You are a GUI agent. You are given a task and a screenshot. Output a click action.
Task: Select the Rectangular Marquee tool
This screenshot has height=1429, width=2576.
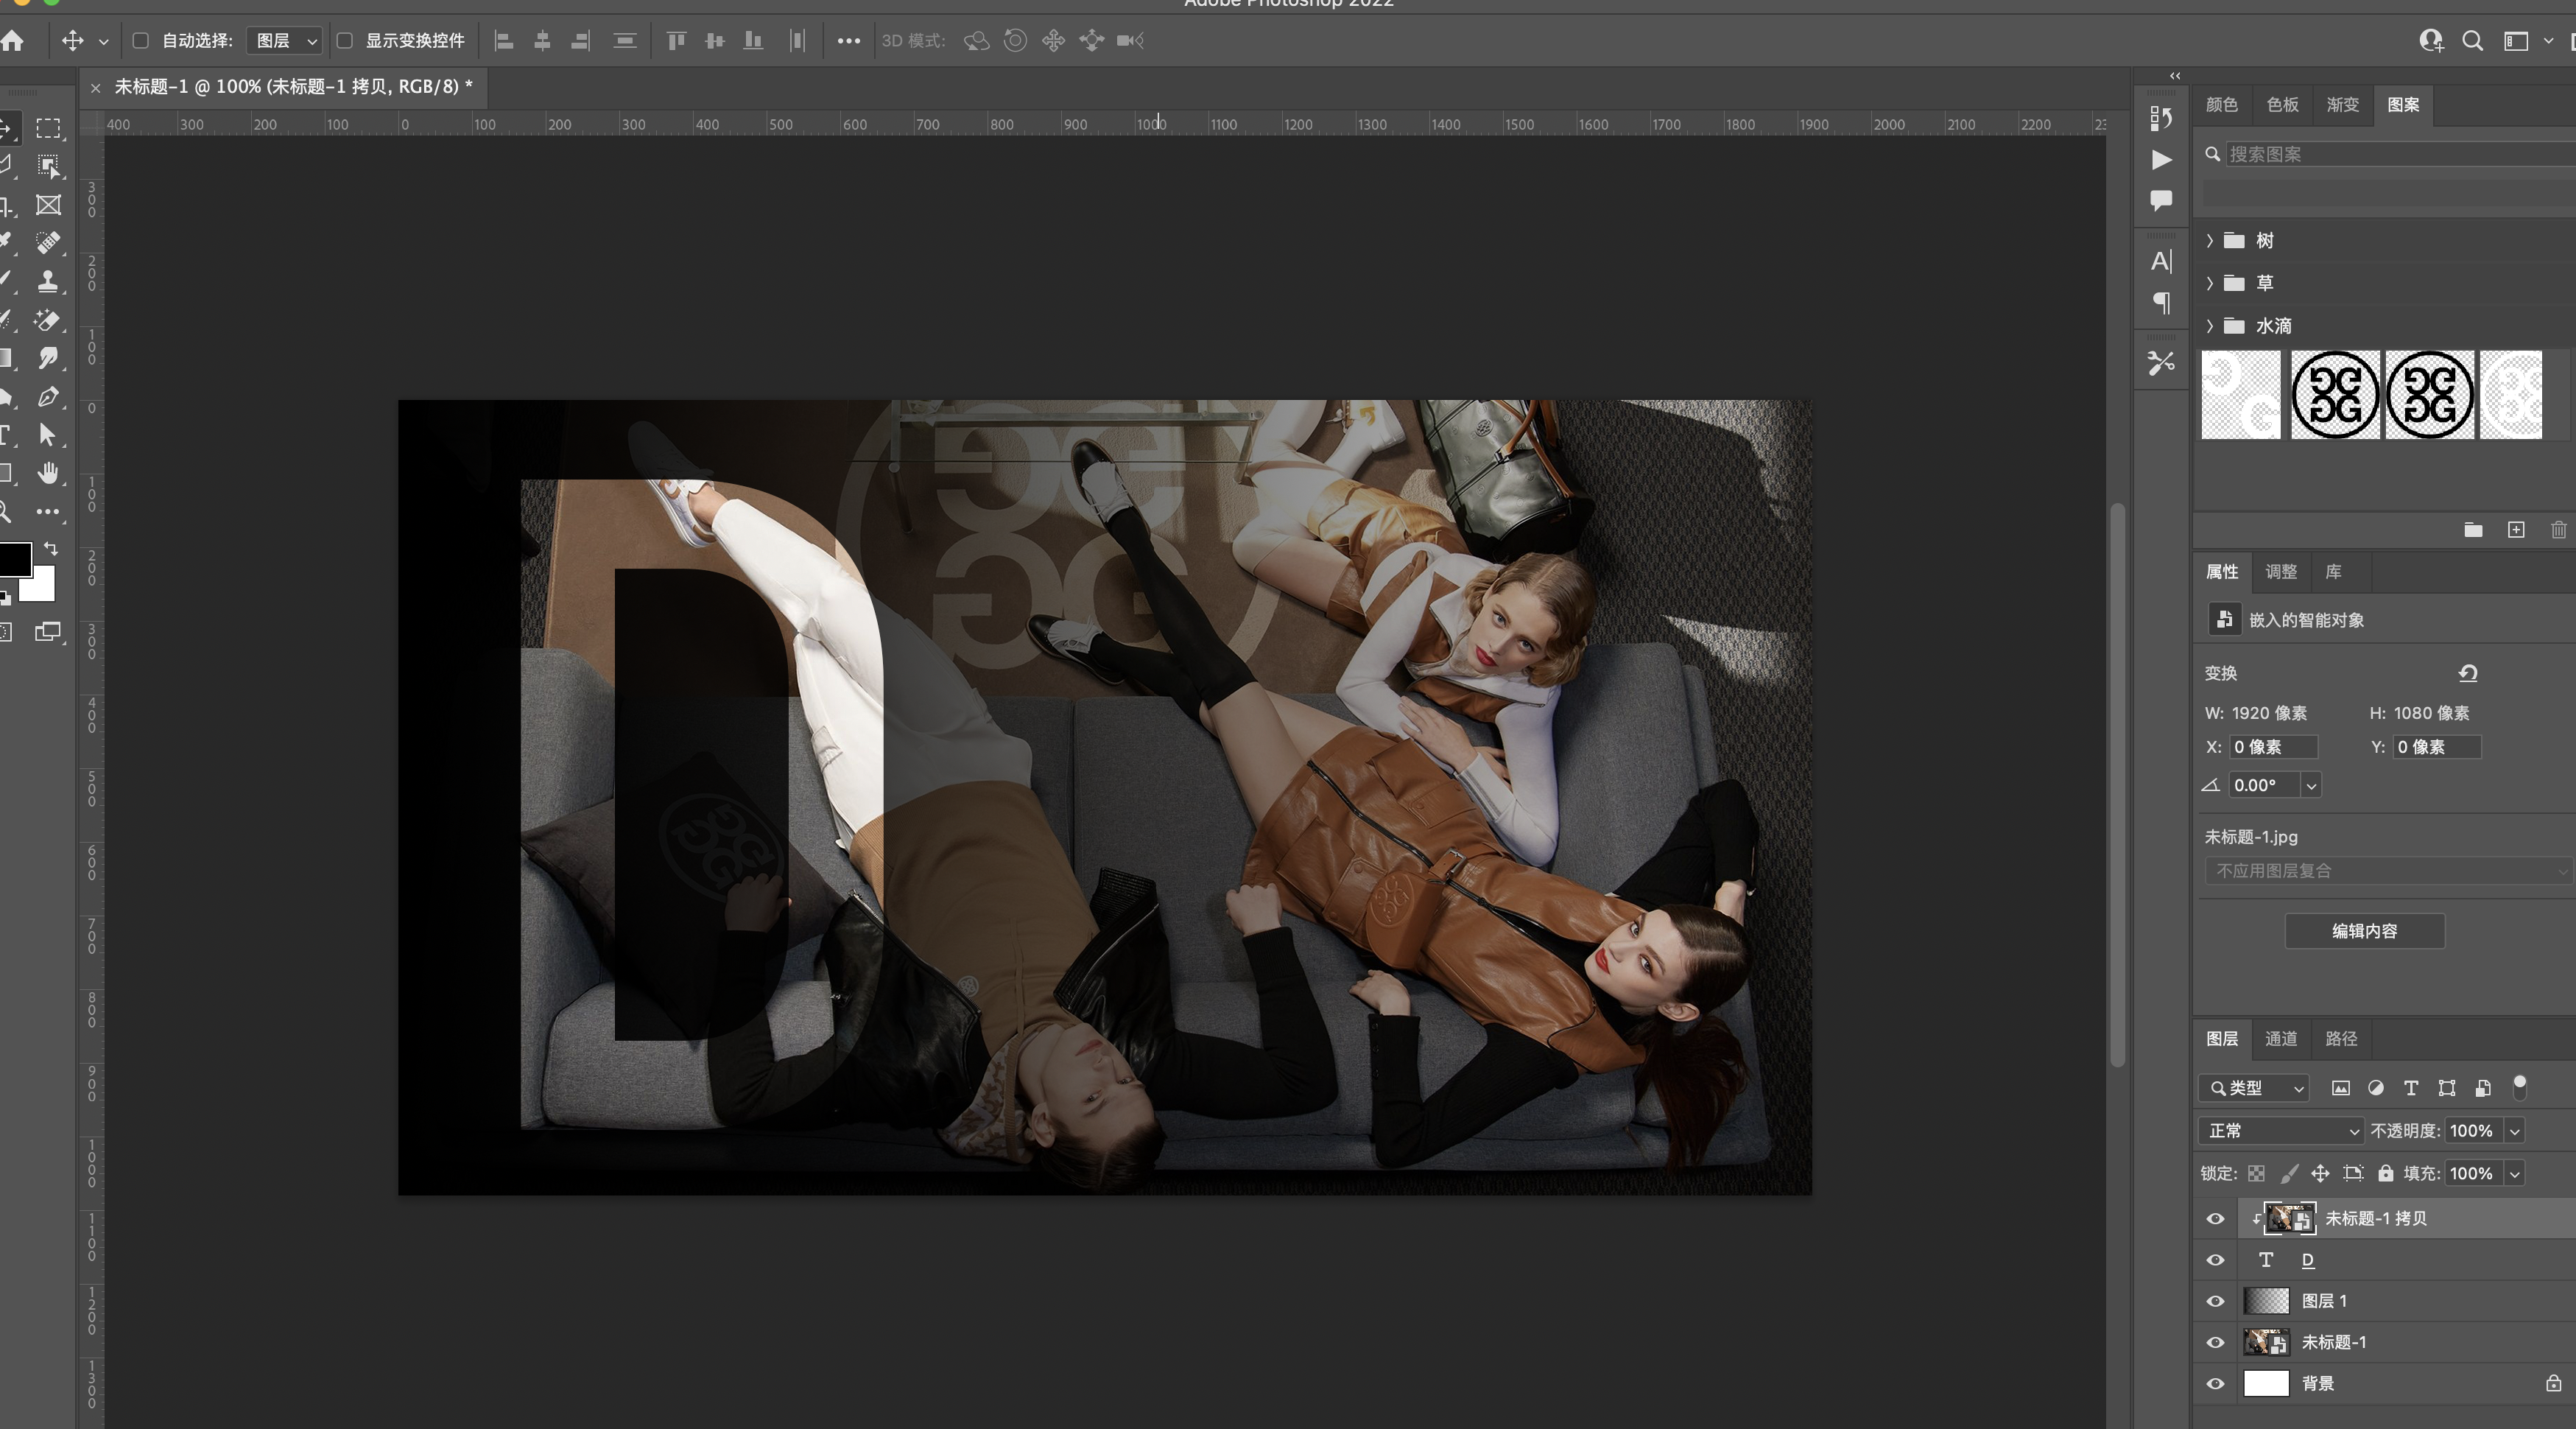tap(47, 128)
